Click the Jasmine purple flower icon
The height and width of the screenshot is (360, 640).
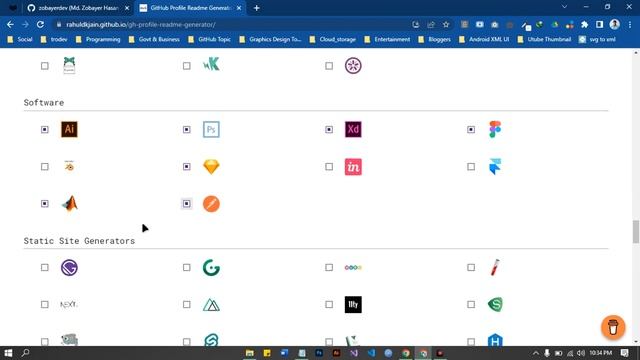tap(353, 66)
